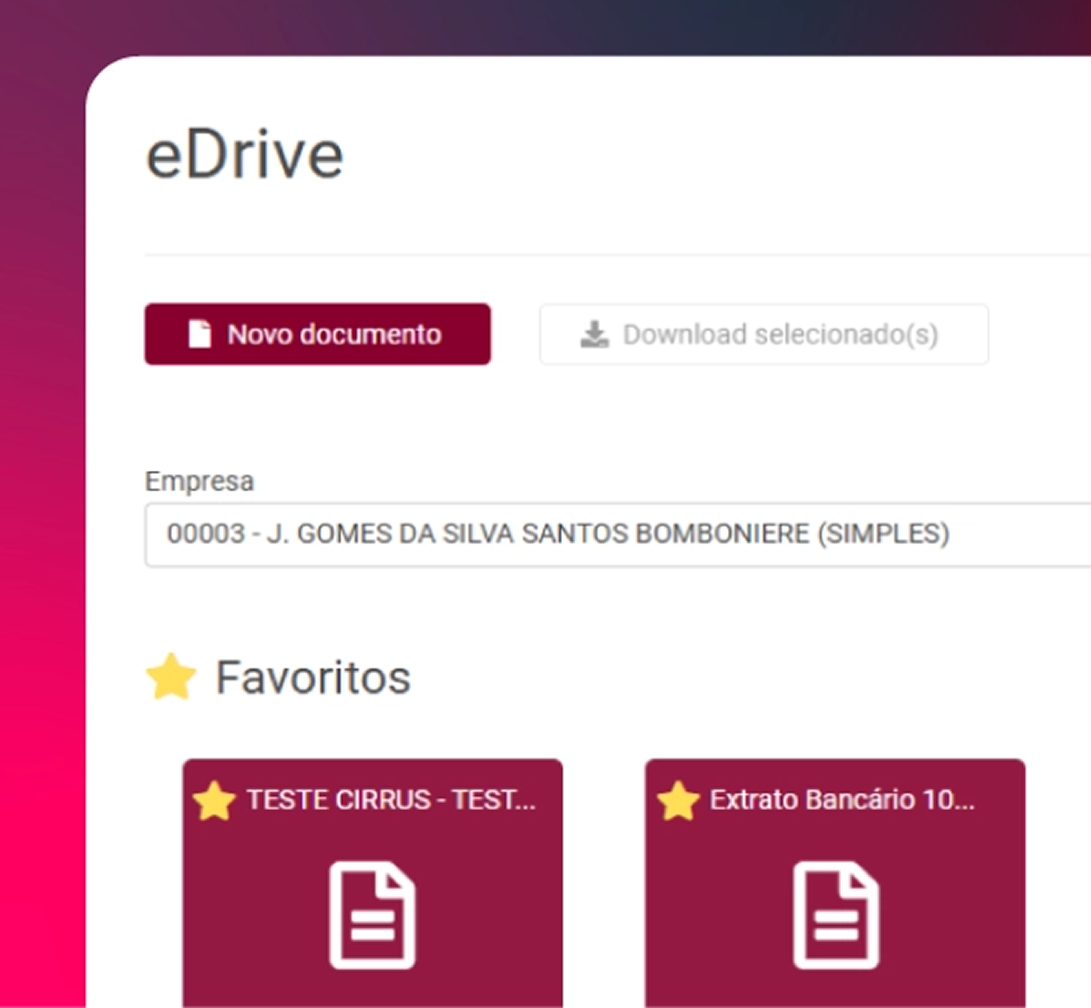Open the Extrato Bancário file icon
This screenshot has width=1091, height=1008.
tap(835, 916)
